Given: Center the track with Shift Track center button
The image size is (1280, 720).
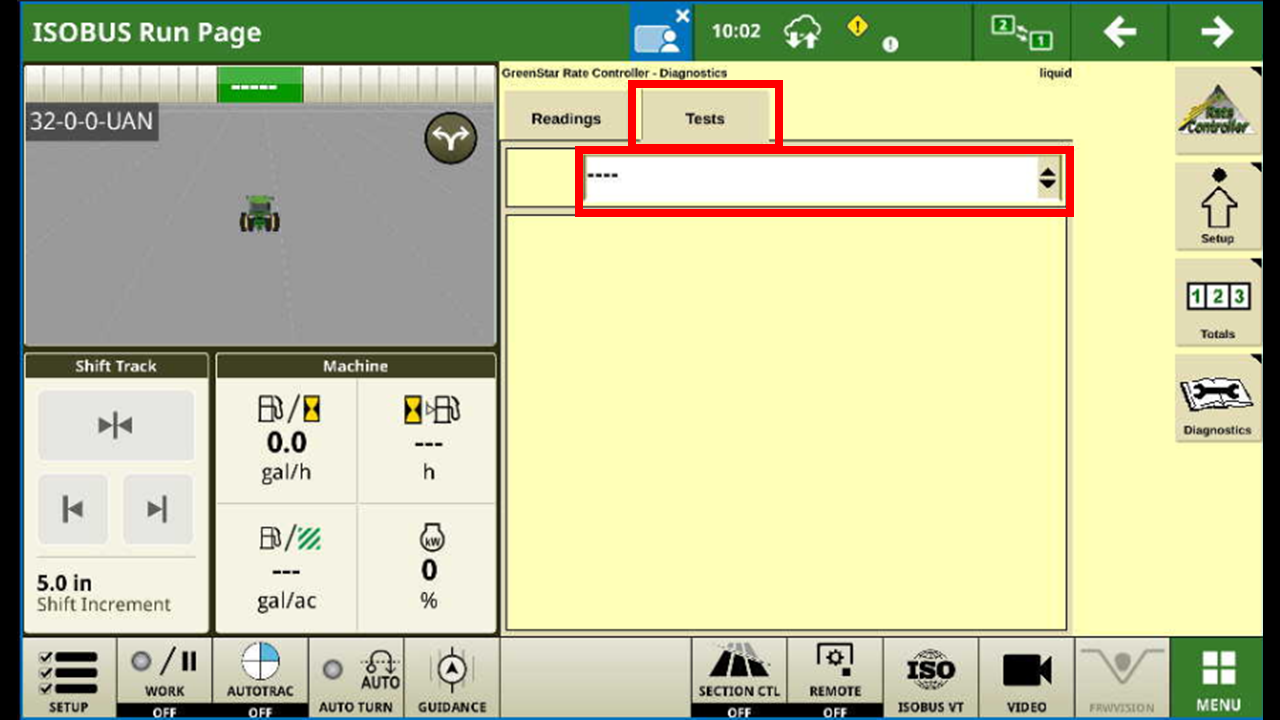Looking at the screenshot, I should pyautogui.click(x=116, y=426).
